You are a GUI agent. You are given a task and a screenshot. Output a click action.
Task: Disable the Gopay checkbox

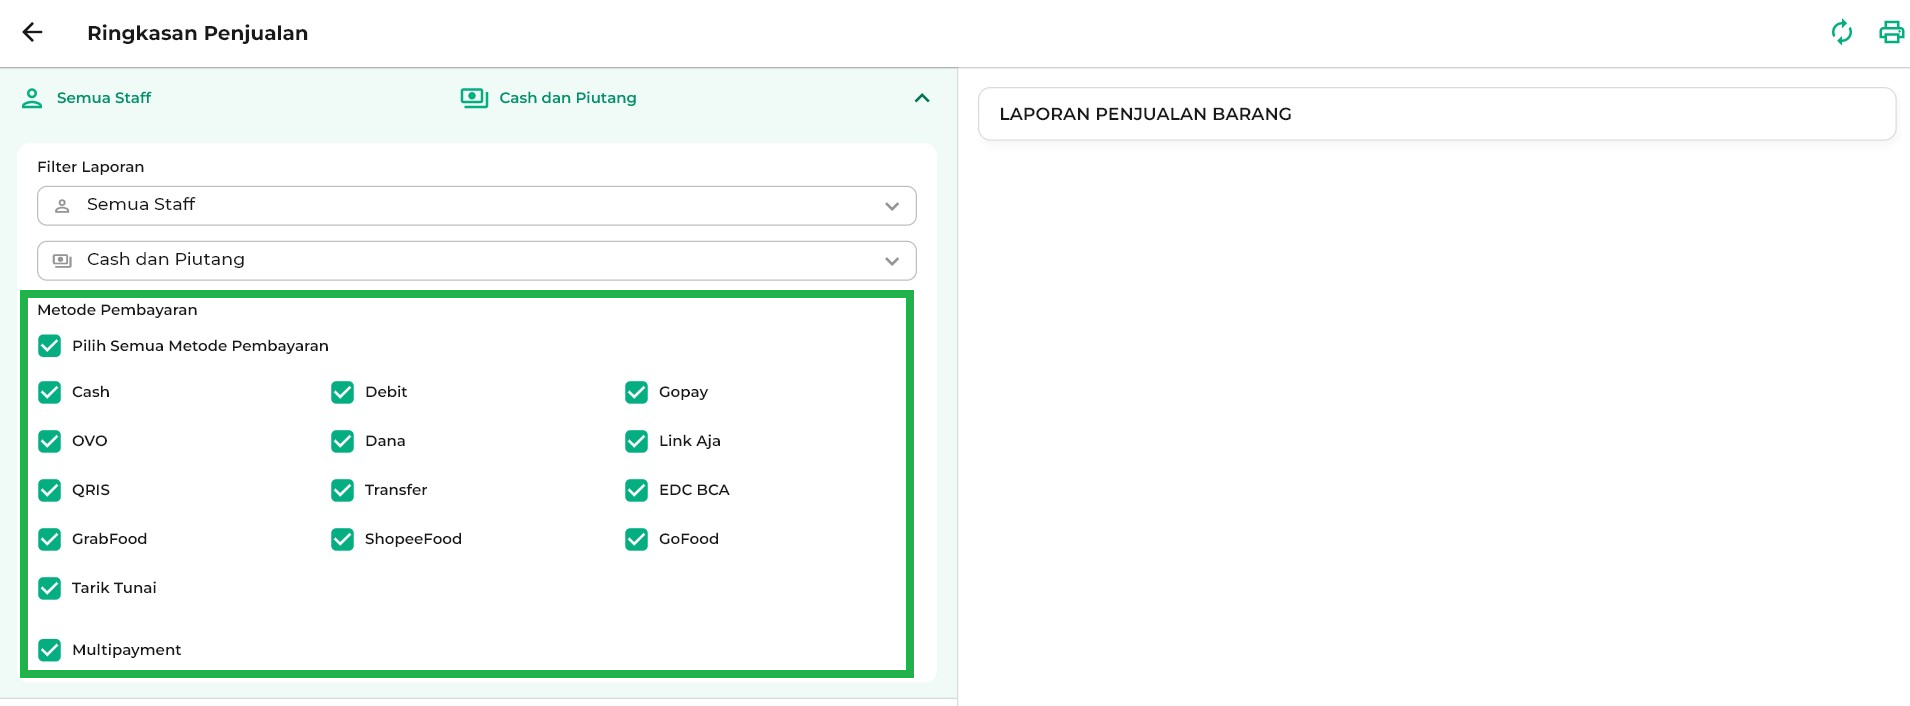(x=636, y=392)
